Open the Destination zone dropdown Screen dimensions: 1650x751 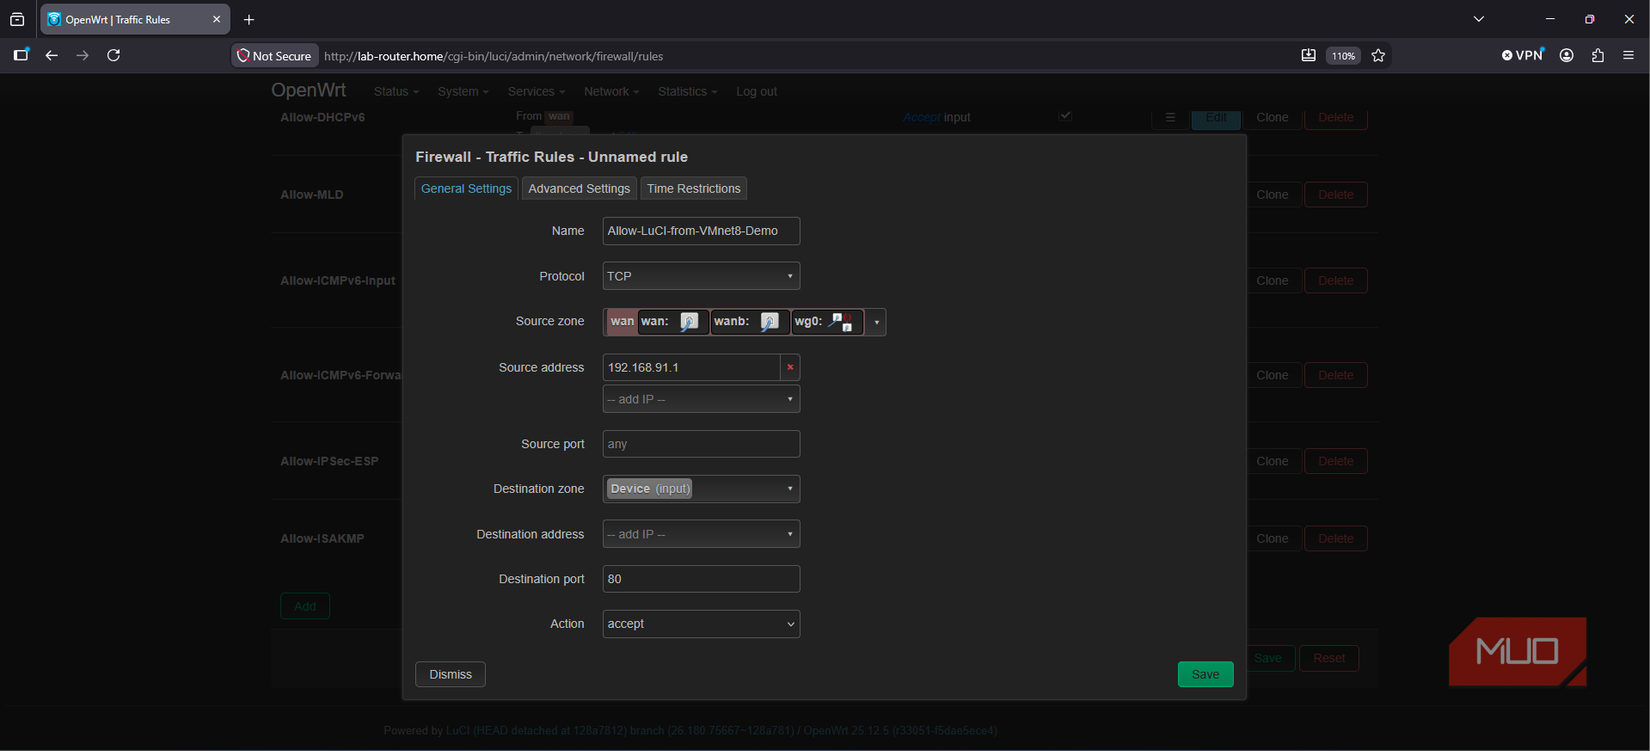701,489
